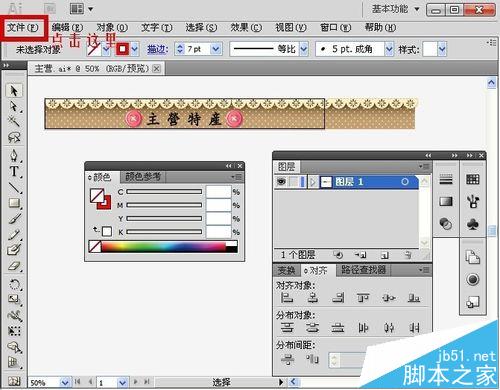Open fill color dropdown arrow
The image size is (500, 390).
106,50
